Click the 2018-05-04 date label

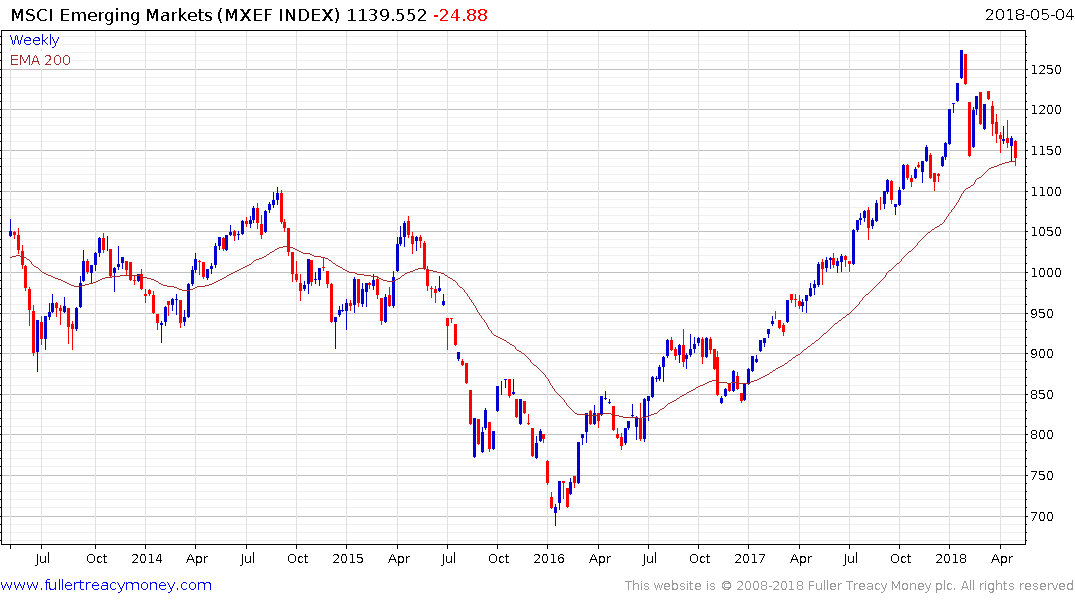pyautogui.click(x=1029, y=14)
